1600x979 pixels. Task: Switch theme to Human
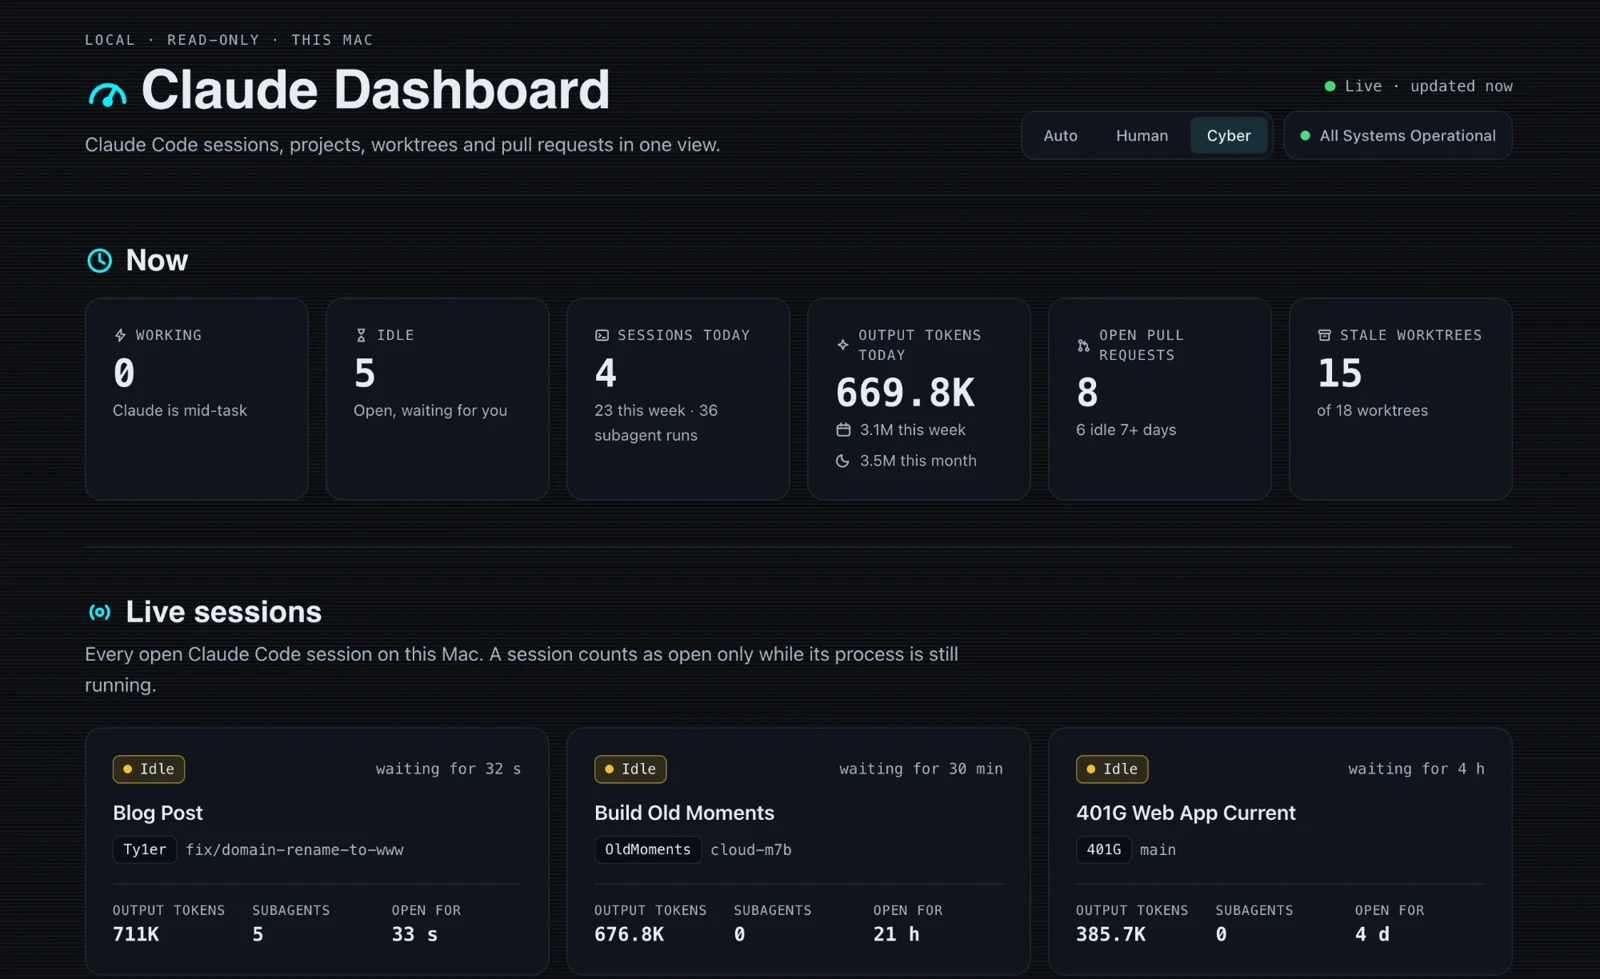[1142, 136]
